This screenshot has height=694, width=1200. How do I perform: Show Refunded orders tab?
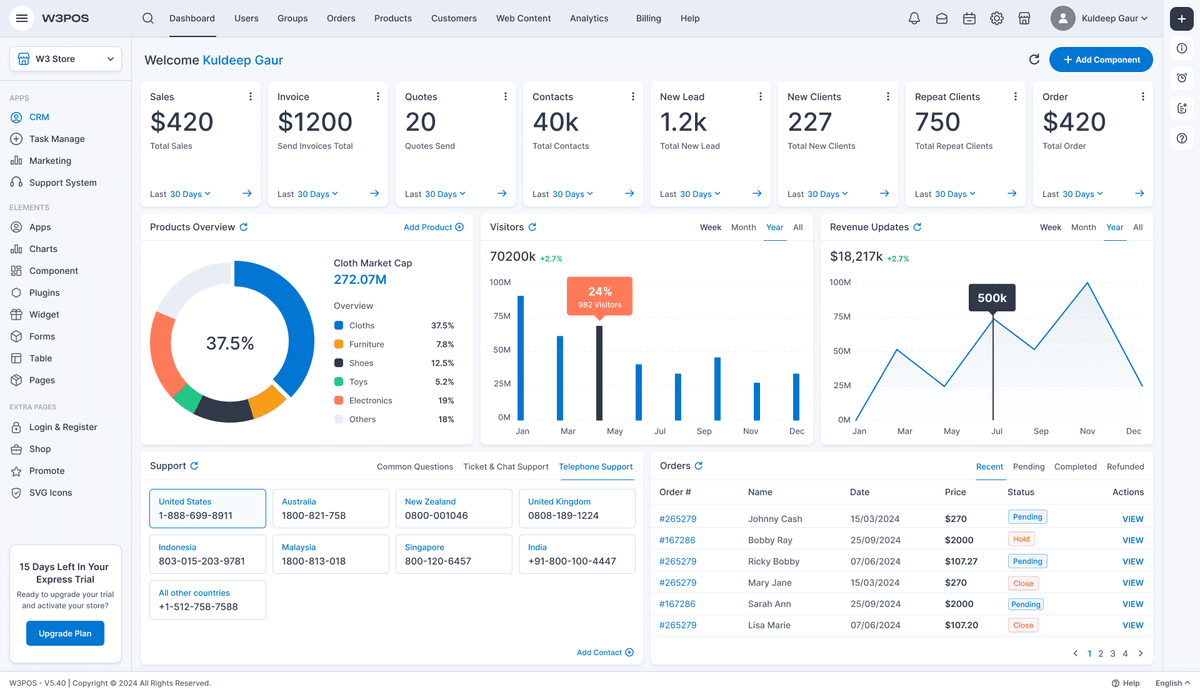[x=1125, y=467]
